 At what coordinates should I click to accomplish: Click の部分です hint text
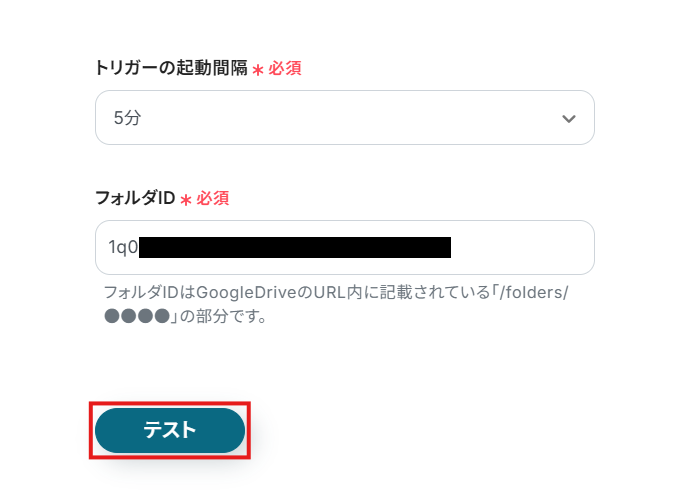click(223, 316)
